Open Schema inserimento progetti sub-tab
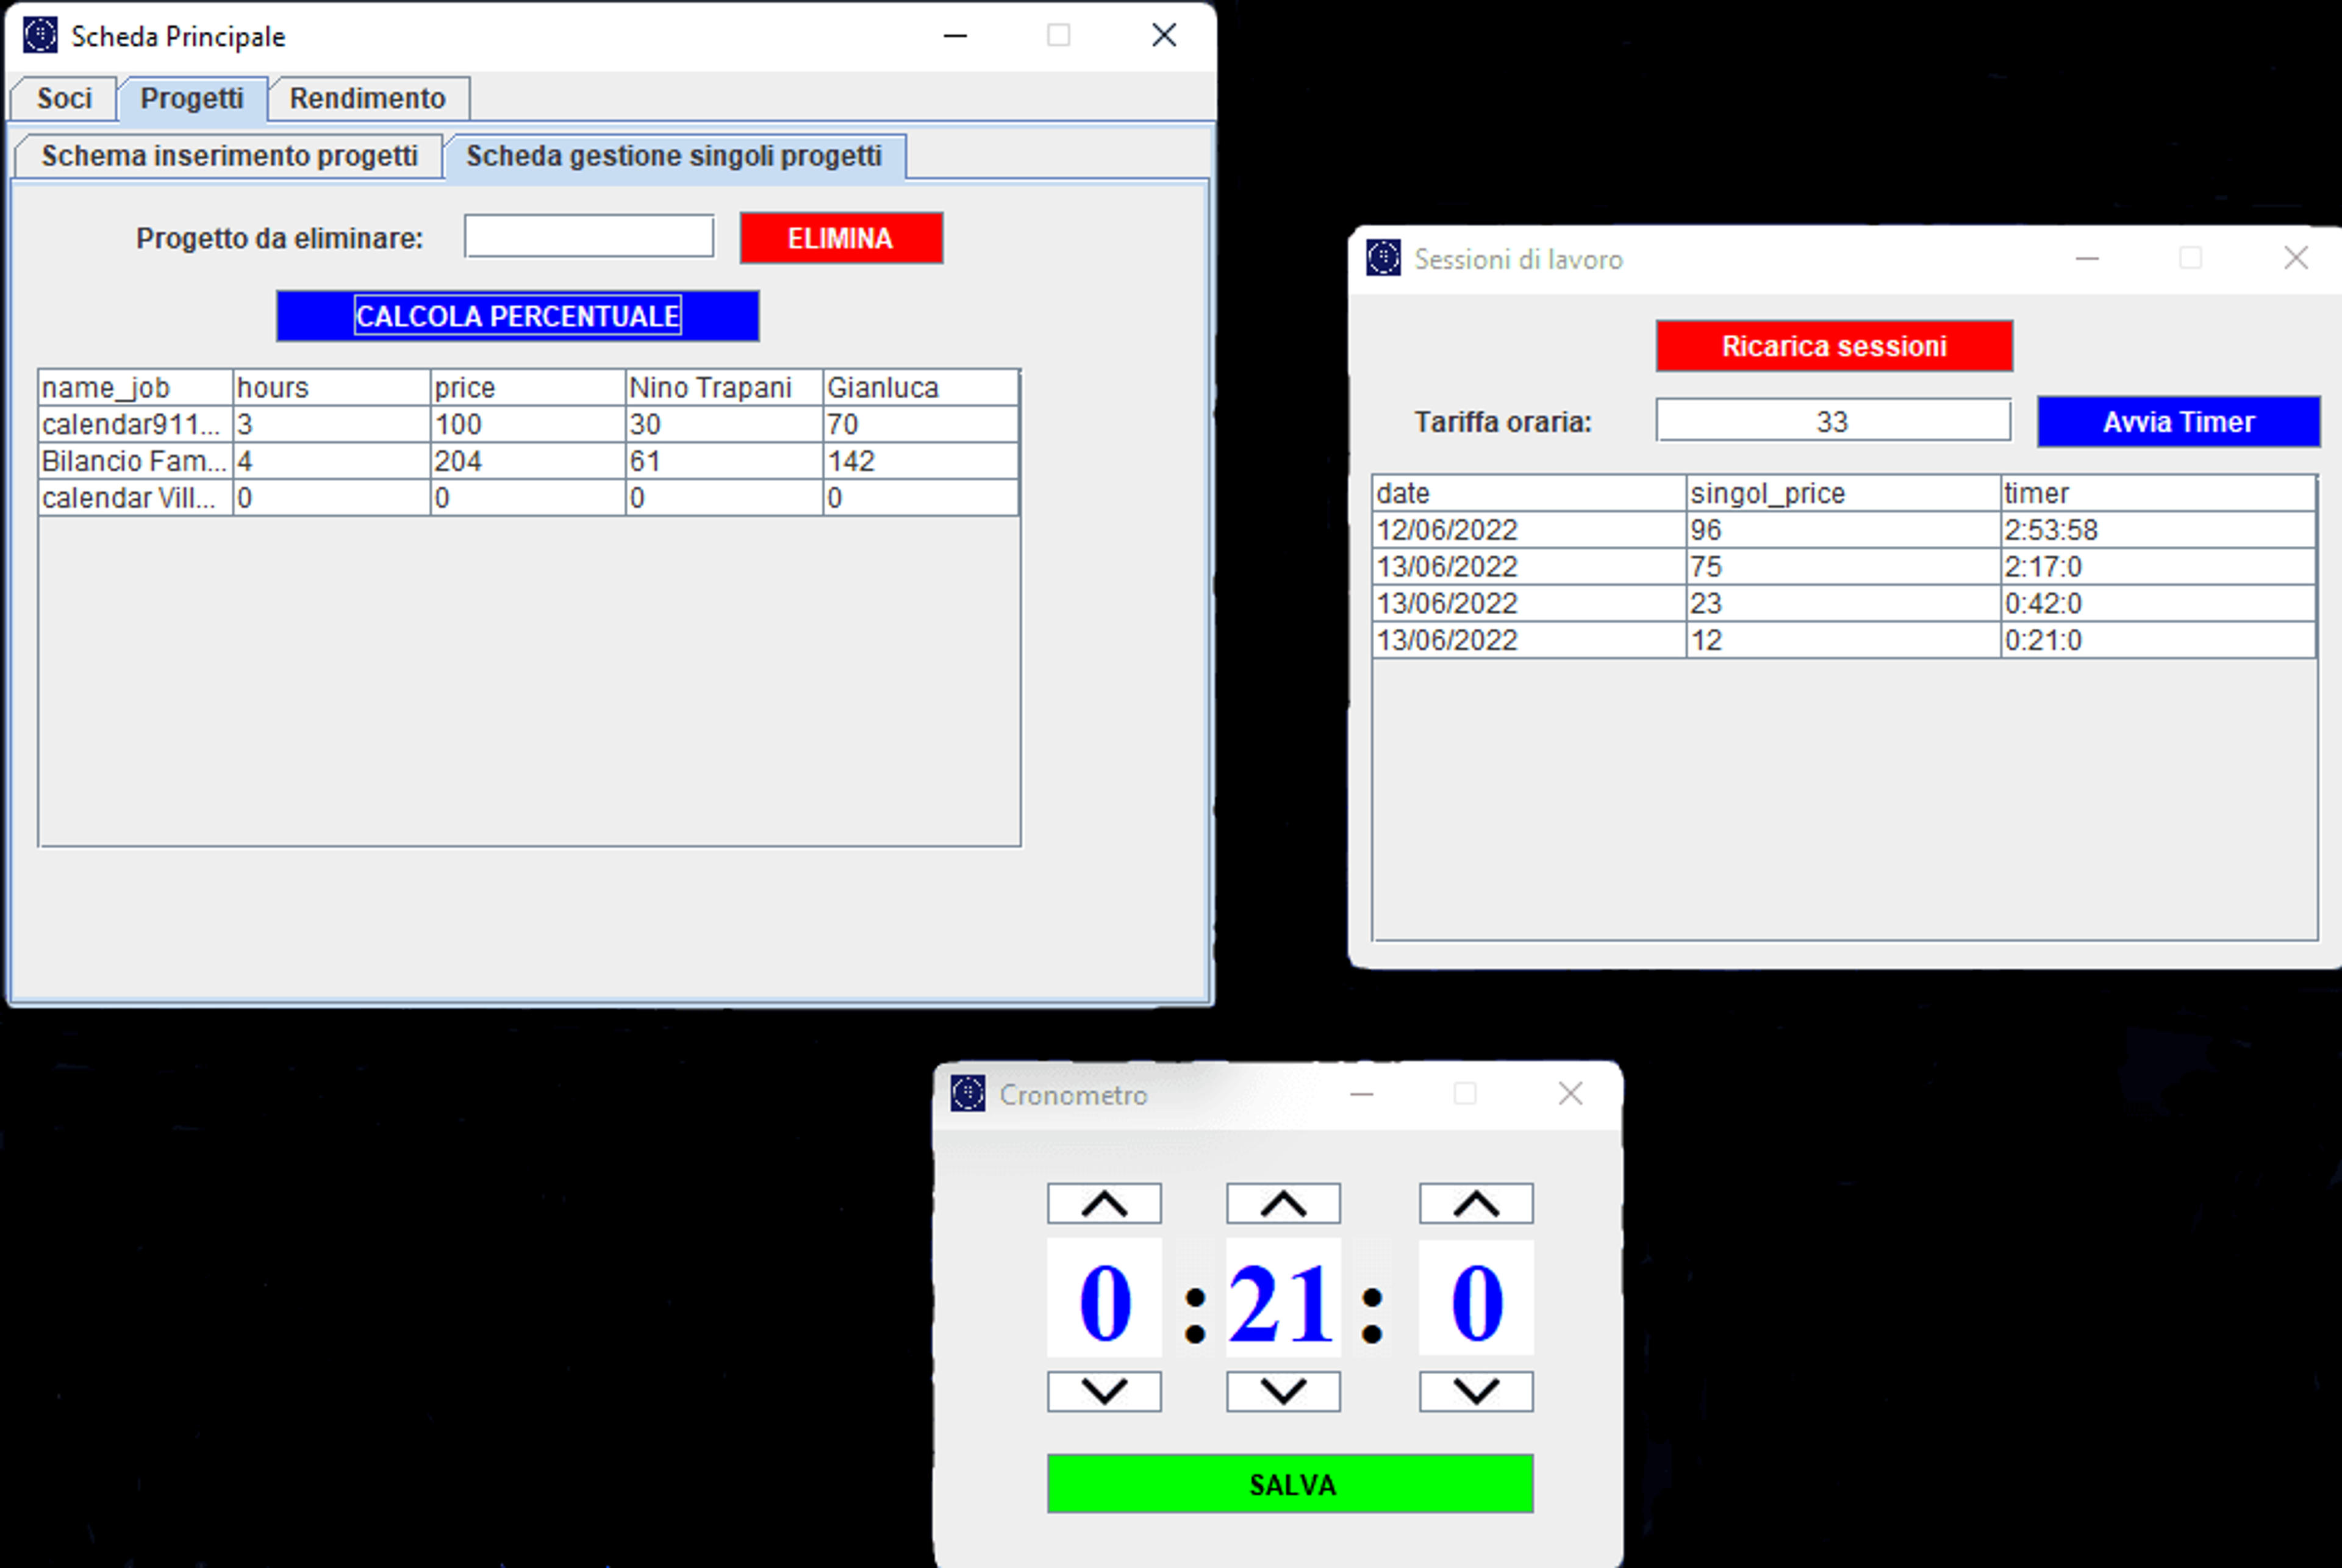The height and width of the screenshot is (1568, 2342). [x=229, y=156]
